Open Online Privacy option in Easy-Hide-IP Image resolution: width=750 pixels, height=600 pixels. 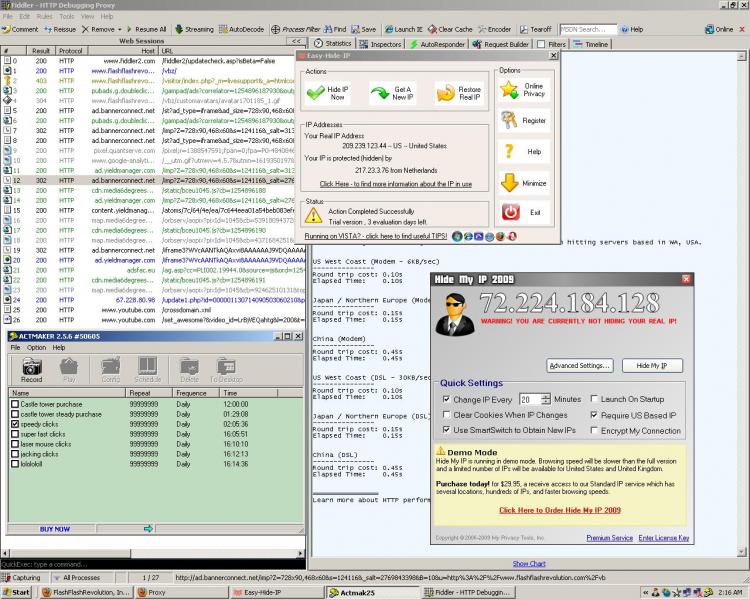[x=523, y=89]
